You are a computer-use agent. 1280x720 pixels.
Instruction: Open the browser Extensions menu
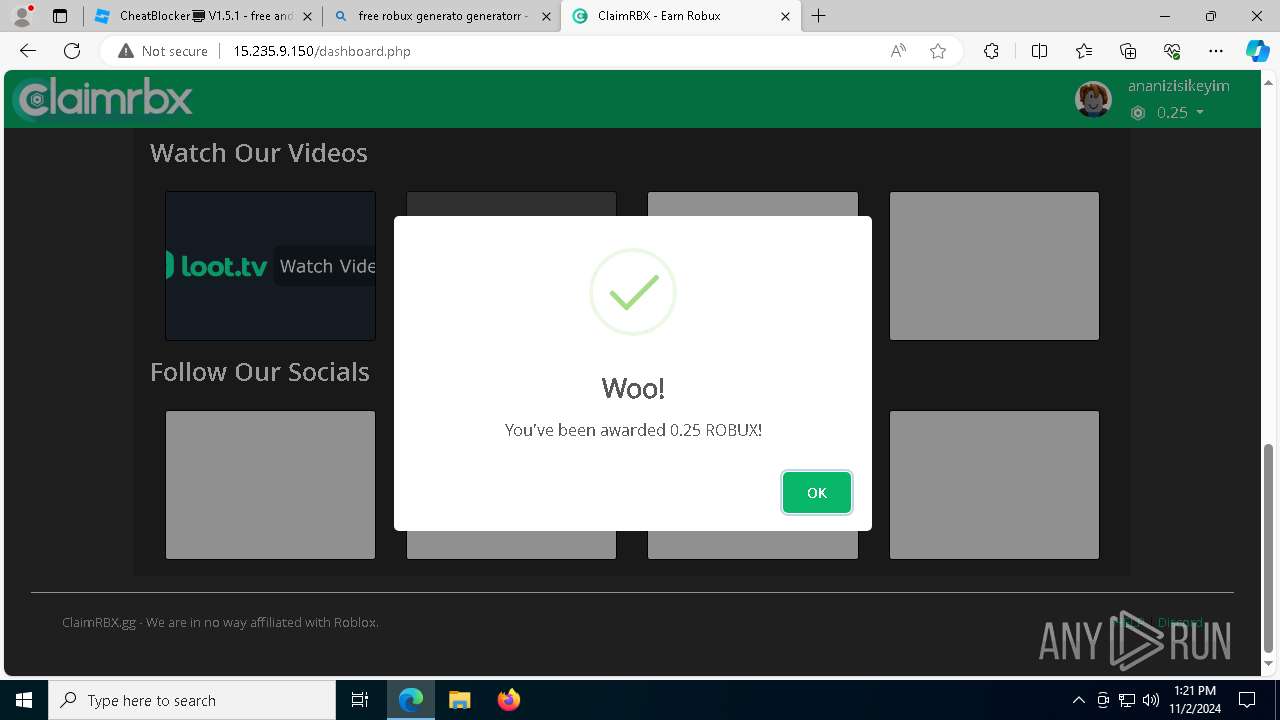pyautogui.click(x=991, y=51)
